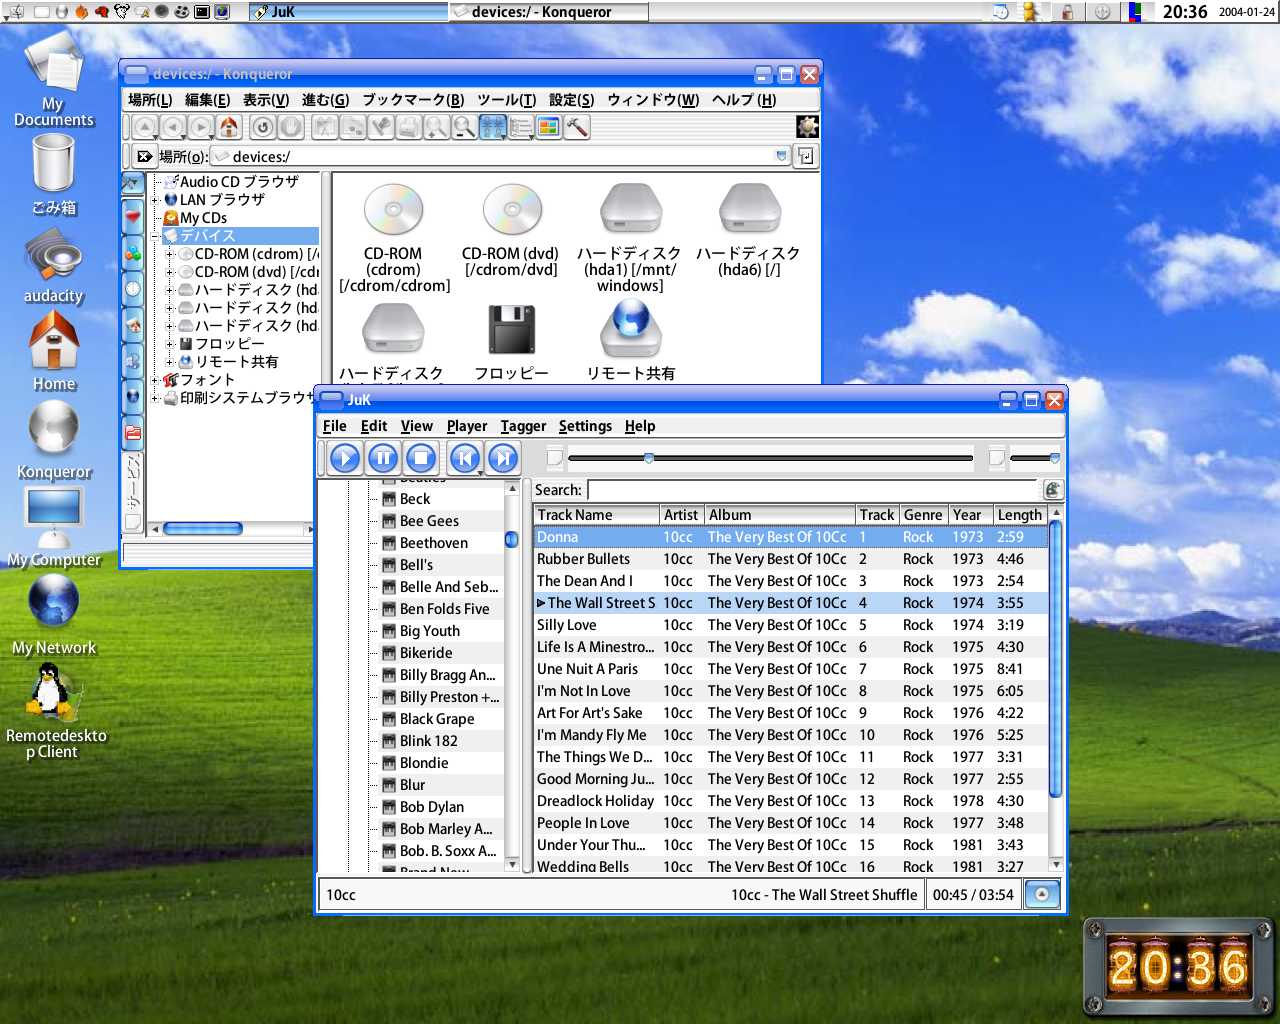Click the lock icon in the system tray

pos(1067,12)
